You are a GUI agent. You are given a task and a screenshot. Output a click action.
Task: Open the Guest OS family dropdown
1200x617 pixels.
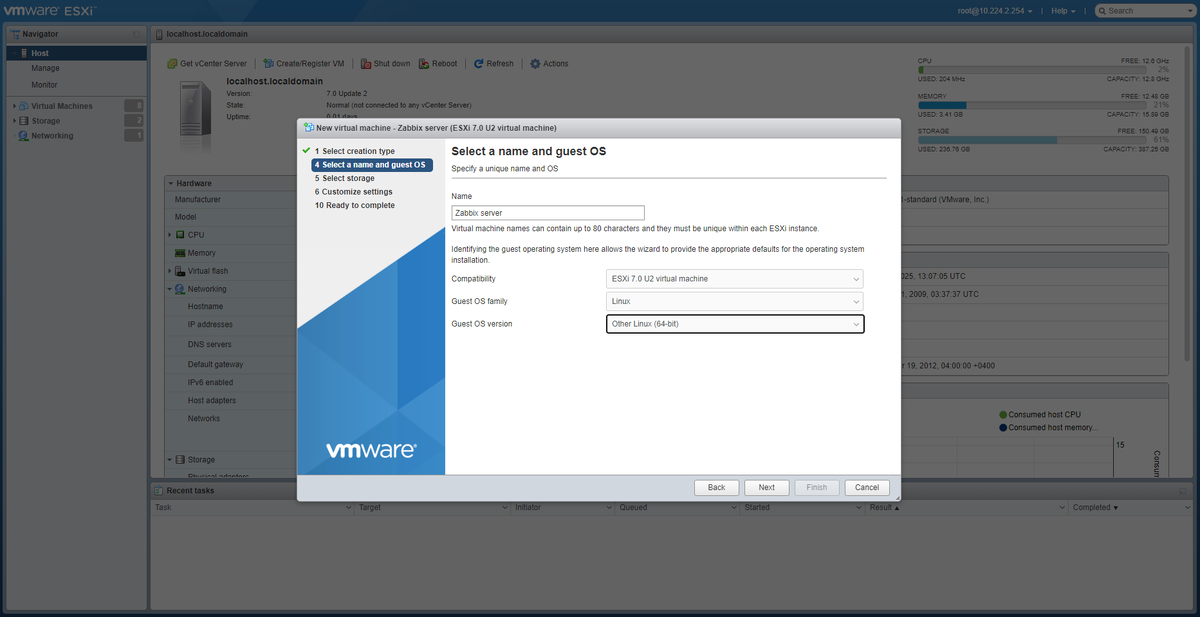coord(735,301)
